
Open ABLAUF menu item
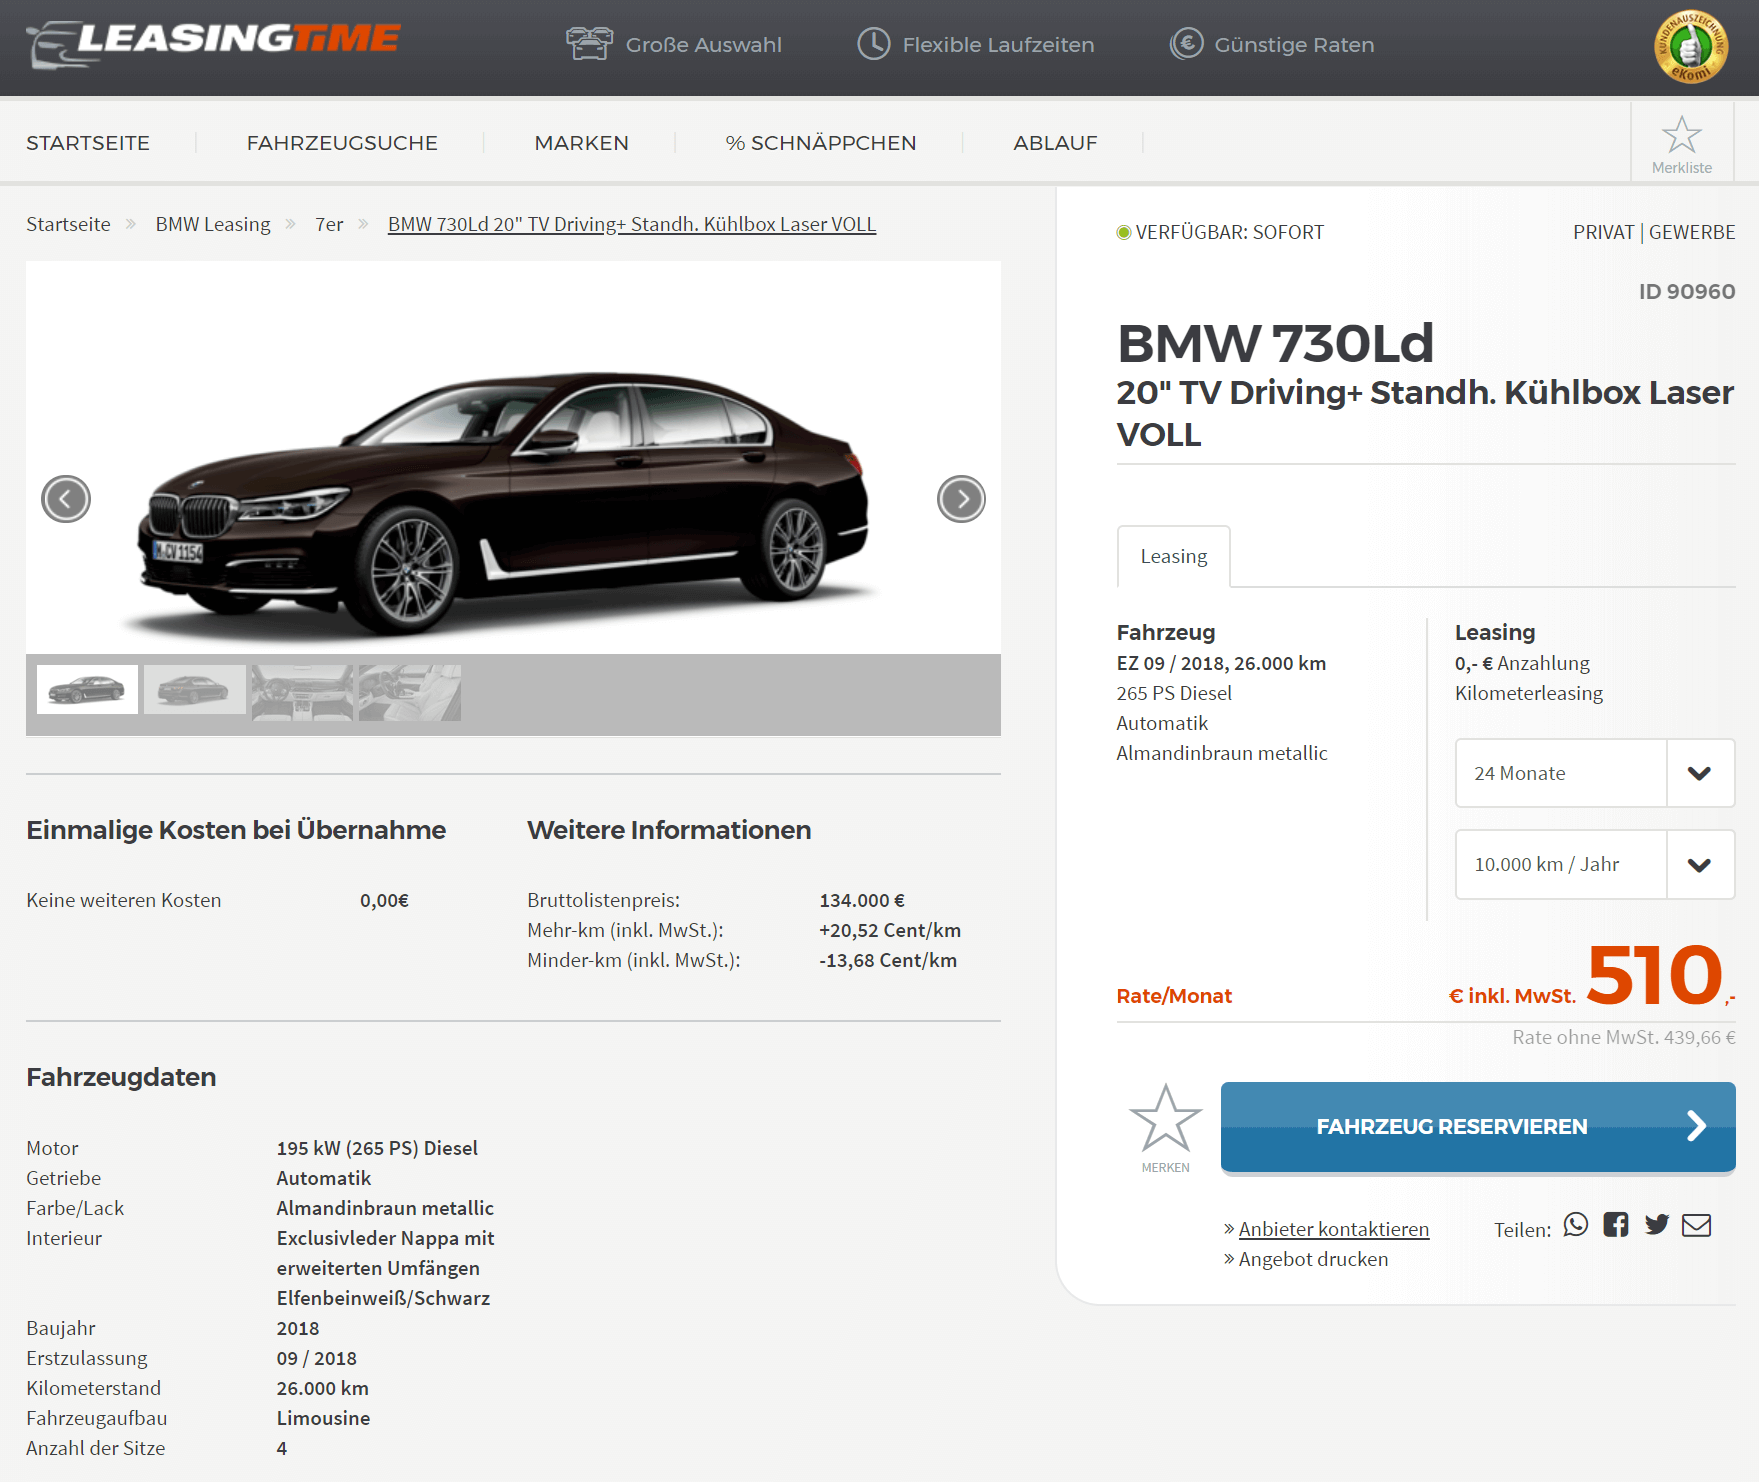click(x=1055, y=143)
